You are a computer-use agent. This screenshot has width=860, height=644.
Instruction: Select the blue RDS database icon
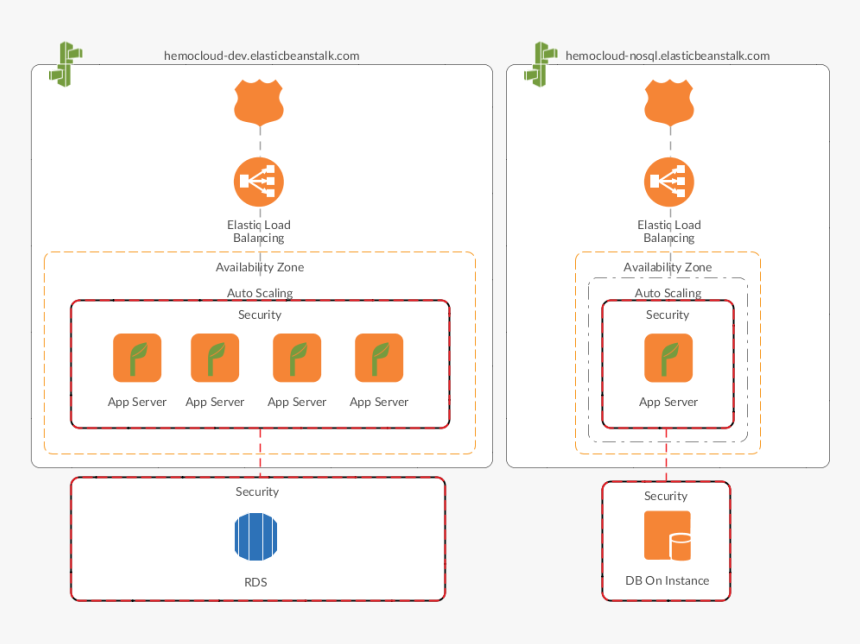click(x=257, y=536)
